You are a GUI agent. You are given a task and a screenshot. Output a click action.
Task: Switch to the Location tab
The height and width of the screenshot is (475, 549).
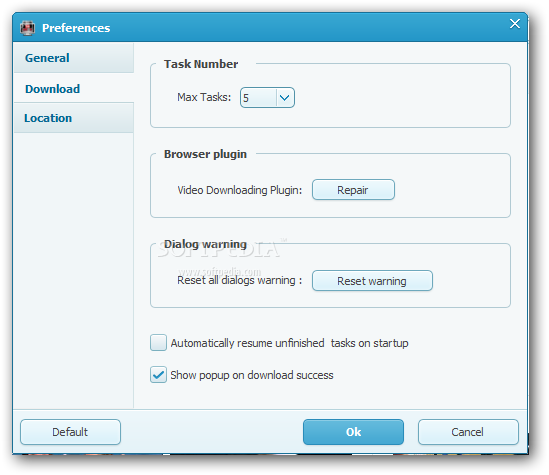tap(74, 118)
